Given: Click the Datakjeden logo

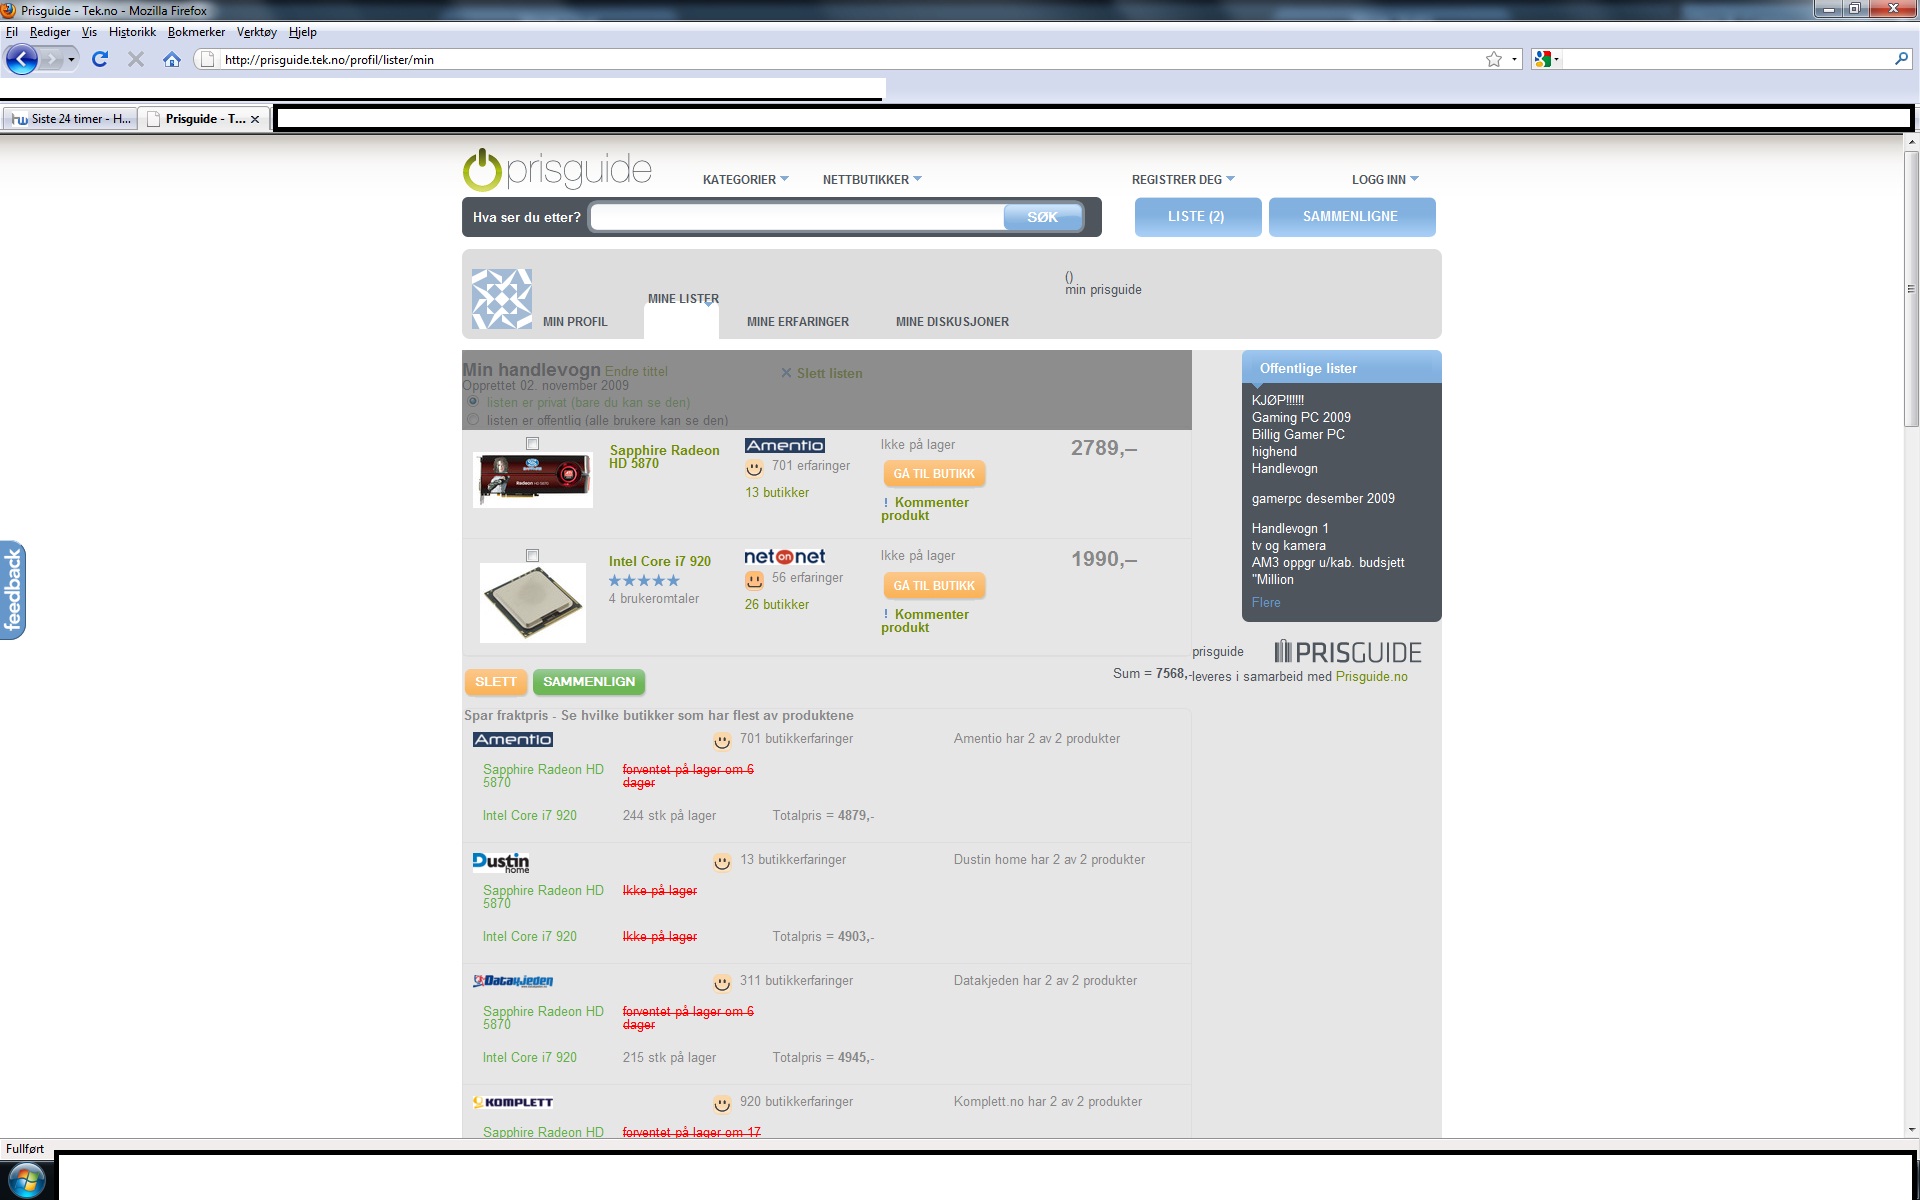Looking at the screenshot, I should 513,981.
